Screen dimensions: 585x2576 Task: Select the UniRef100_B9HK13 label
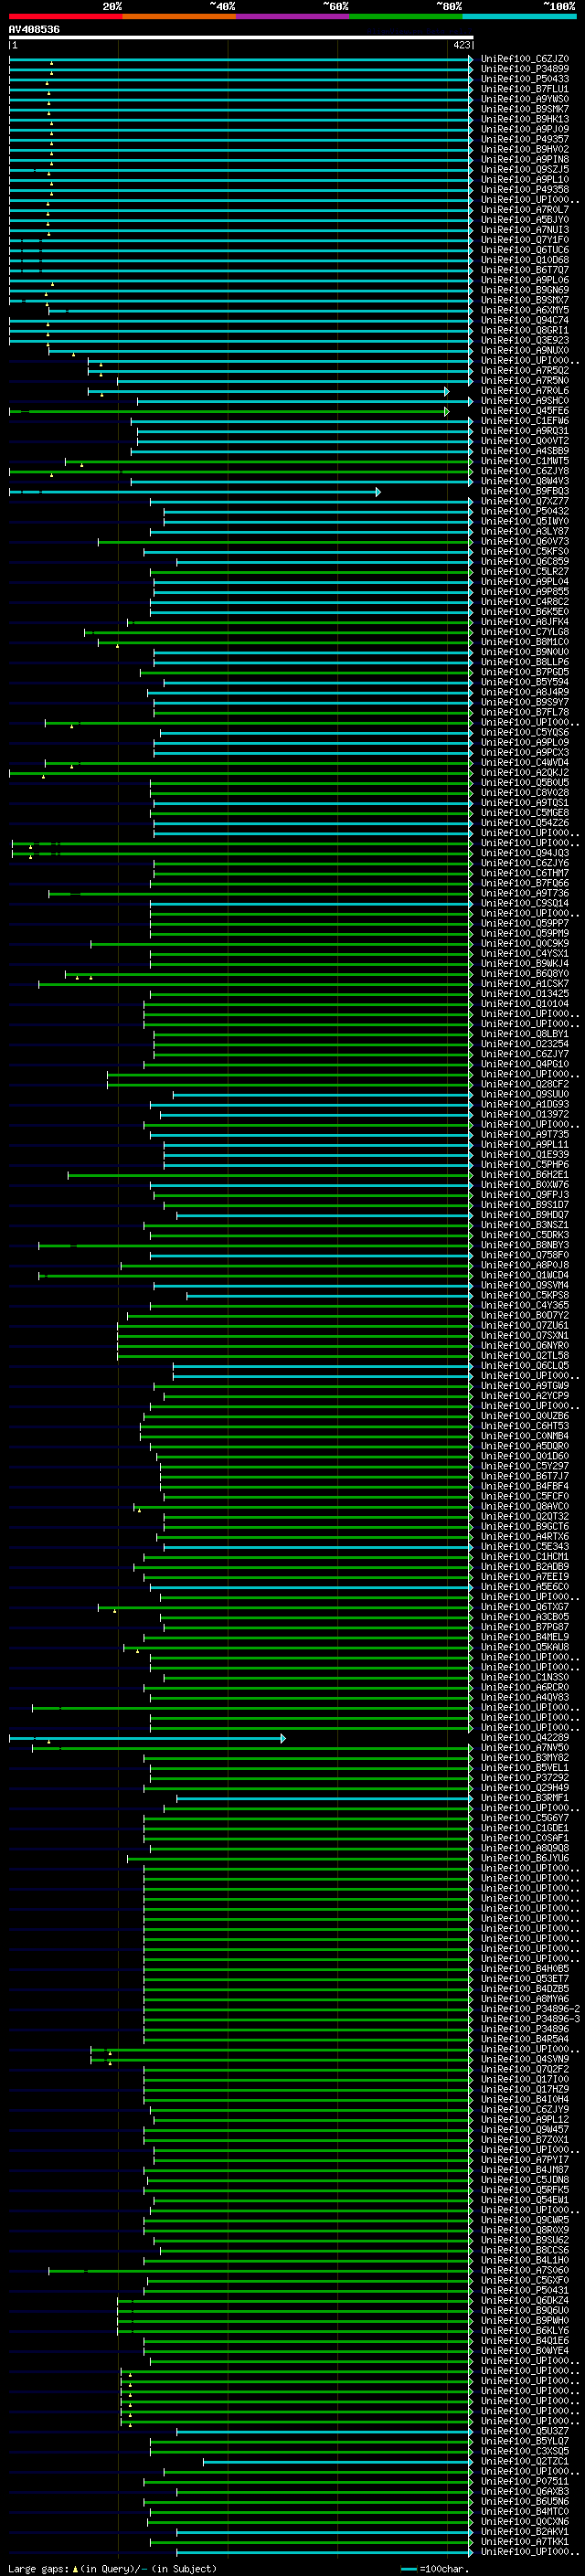point(525,119)
